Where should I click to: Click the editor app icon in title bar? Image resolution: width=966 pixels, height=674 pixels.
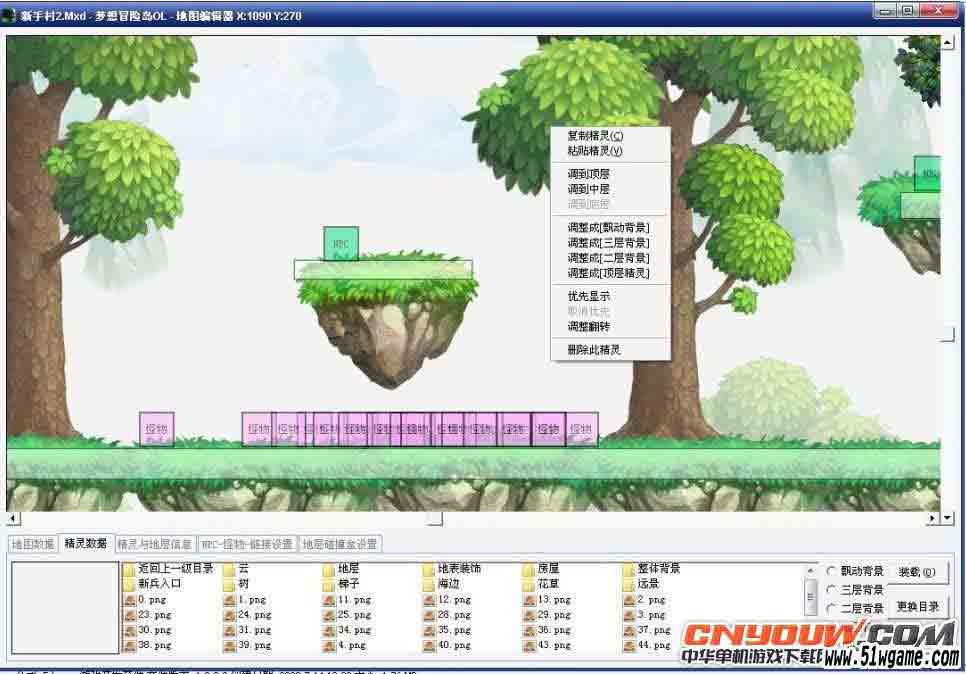pos(9,15)
